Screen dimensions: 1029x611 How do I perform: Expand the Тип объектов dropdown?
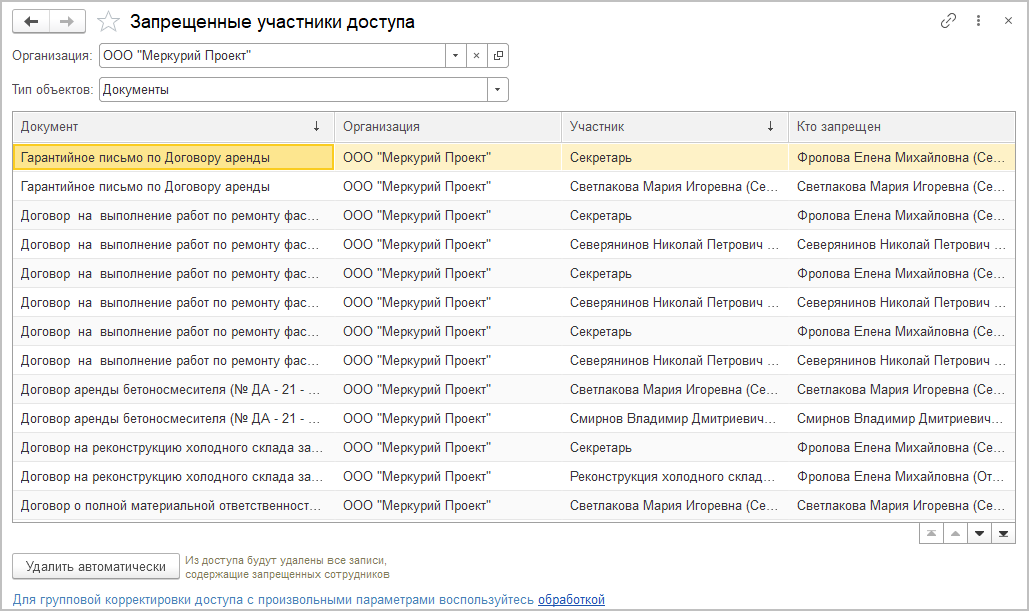pos(497,90)
